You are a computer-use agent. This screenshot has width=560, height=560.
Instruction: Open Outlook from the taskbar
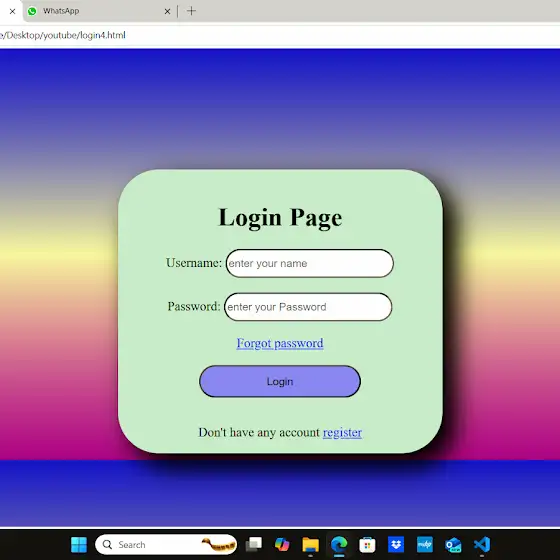click(453, 545)
